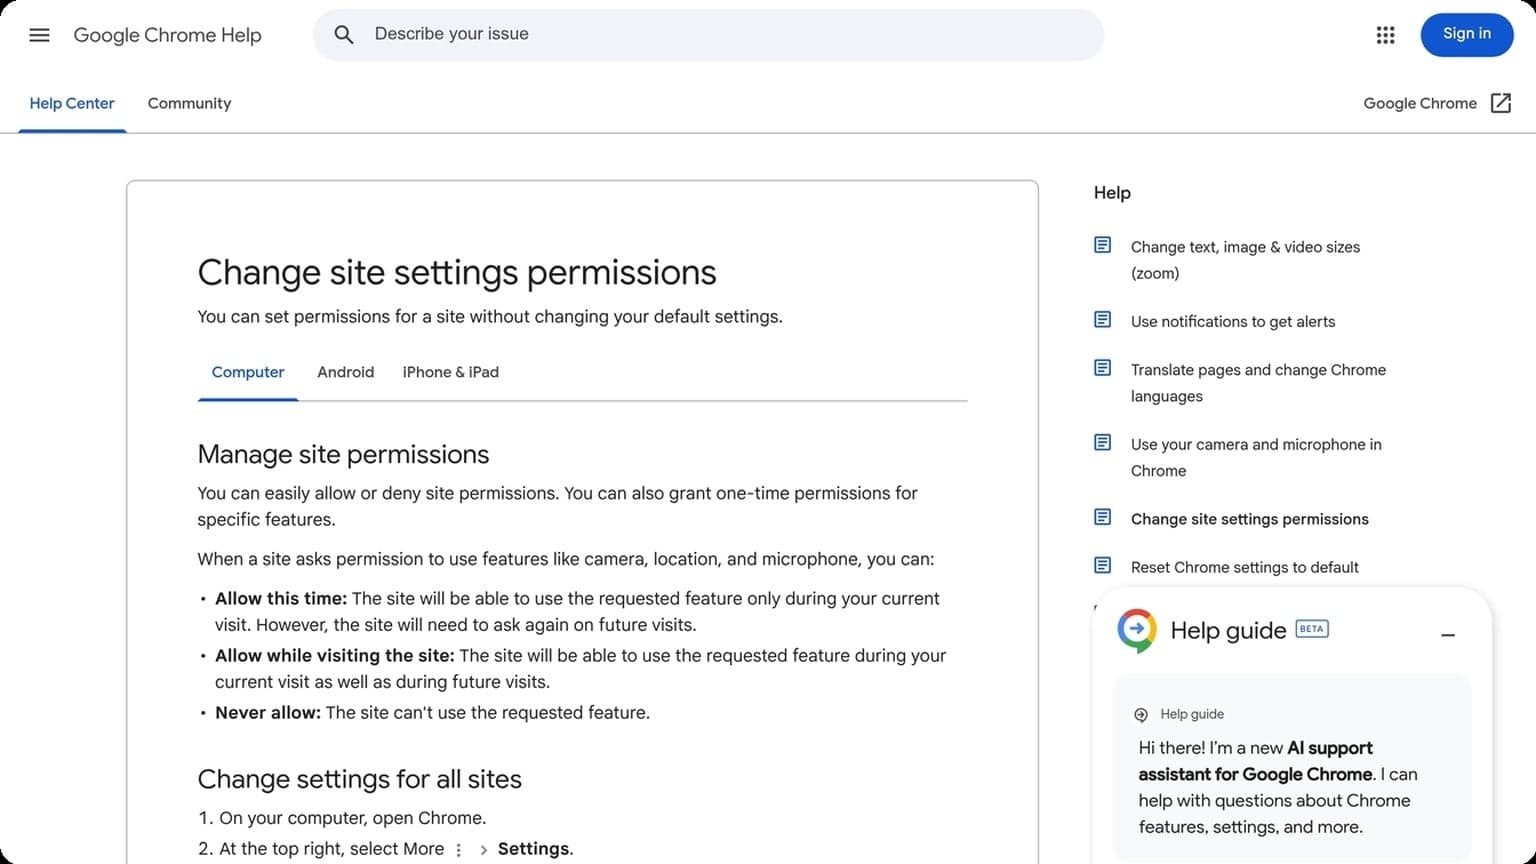Open Translate pages and change Chrome languages
This screenshot has height=864, width=1536.
pyautogui.click(x=1258, y=383)
